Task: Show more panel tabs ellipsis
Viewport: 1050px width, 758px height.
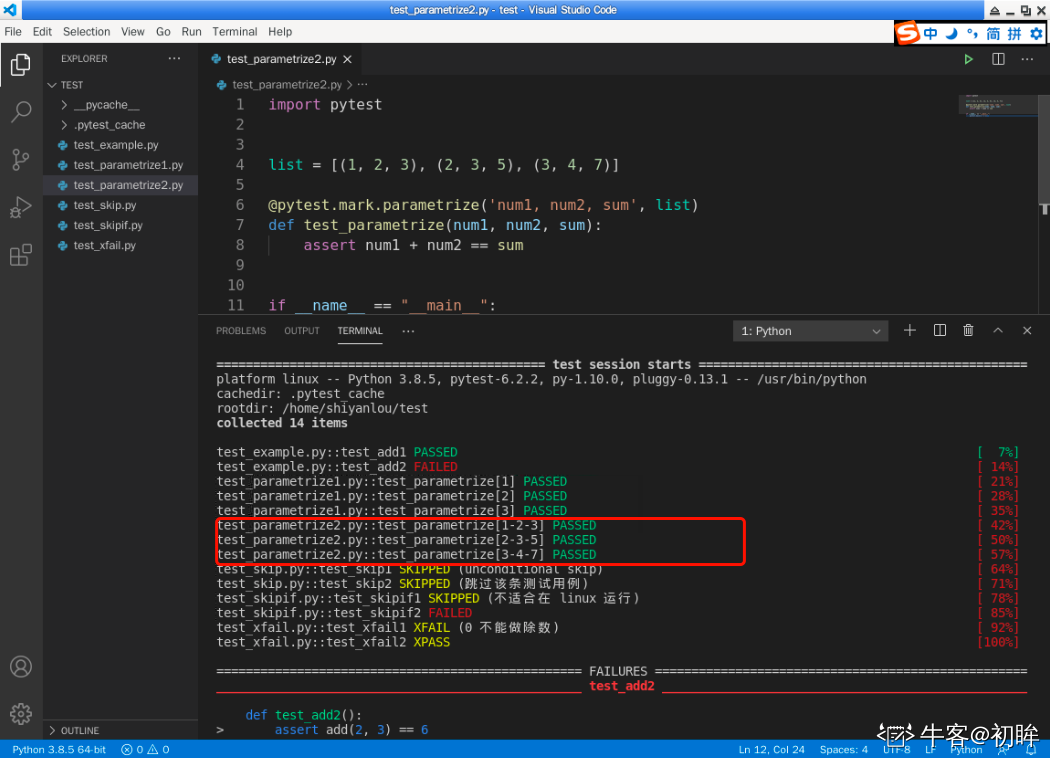Action: point(408,331)
